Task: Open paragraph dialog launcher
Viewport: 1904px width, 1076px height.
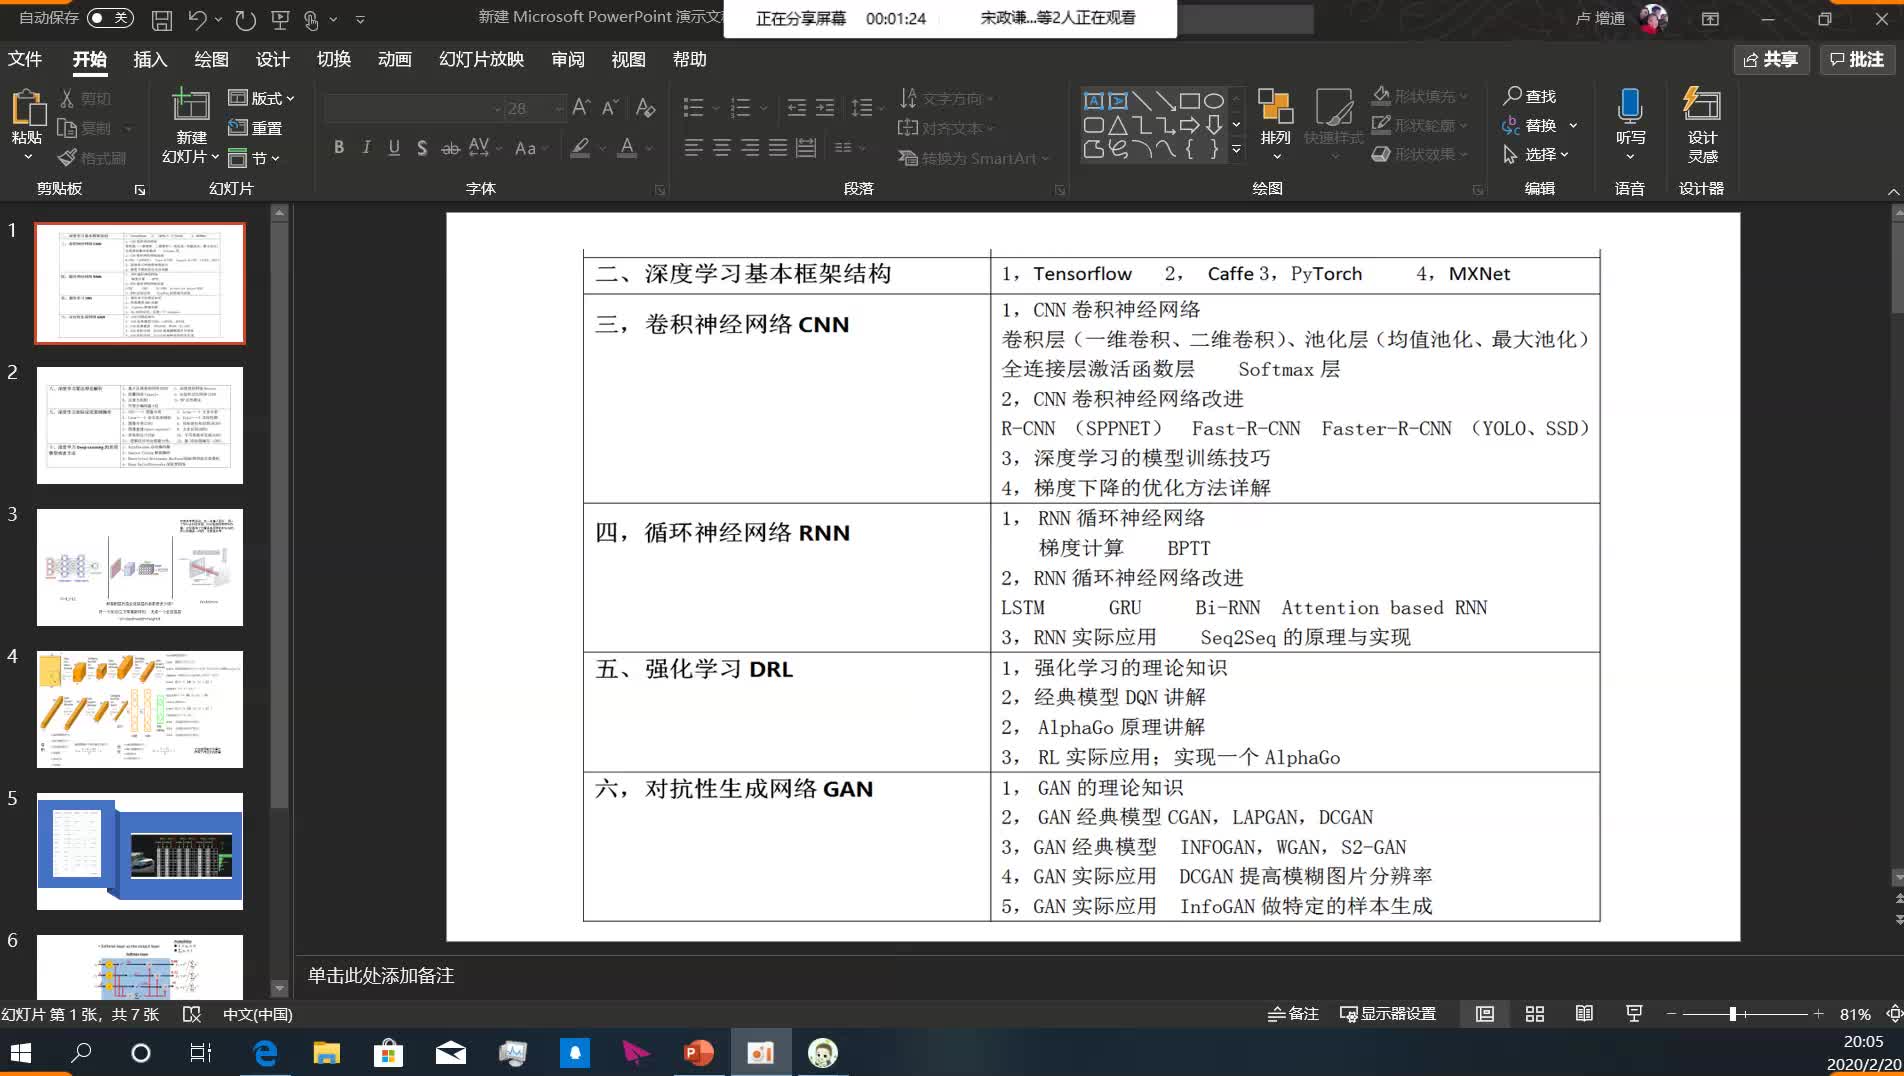Action: (x=1060, y=190)
